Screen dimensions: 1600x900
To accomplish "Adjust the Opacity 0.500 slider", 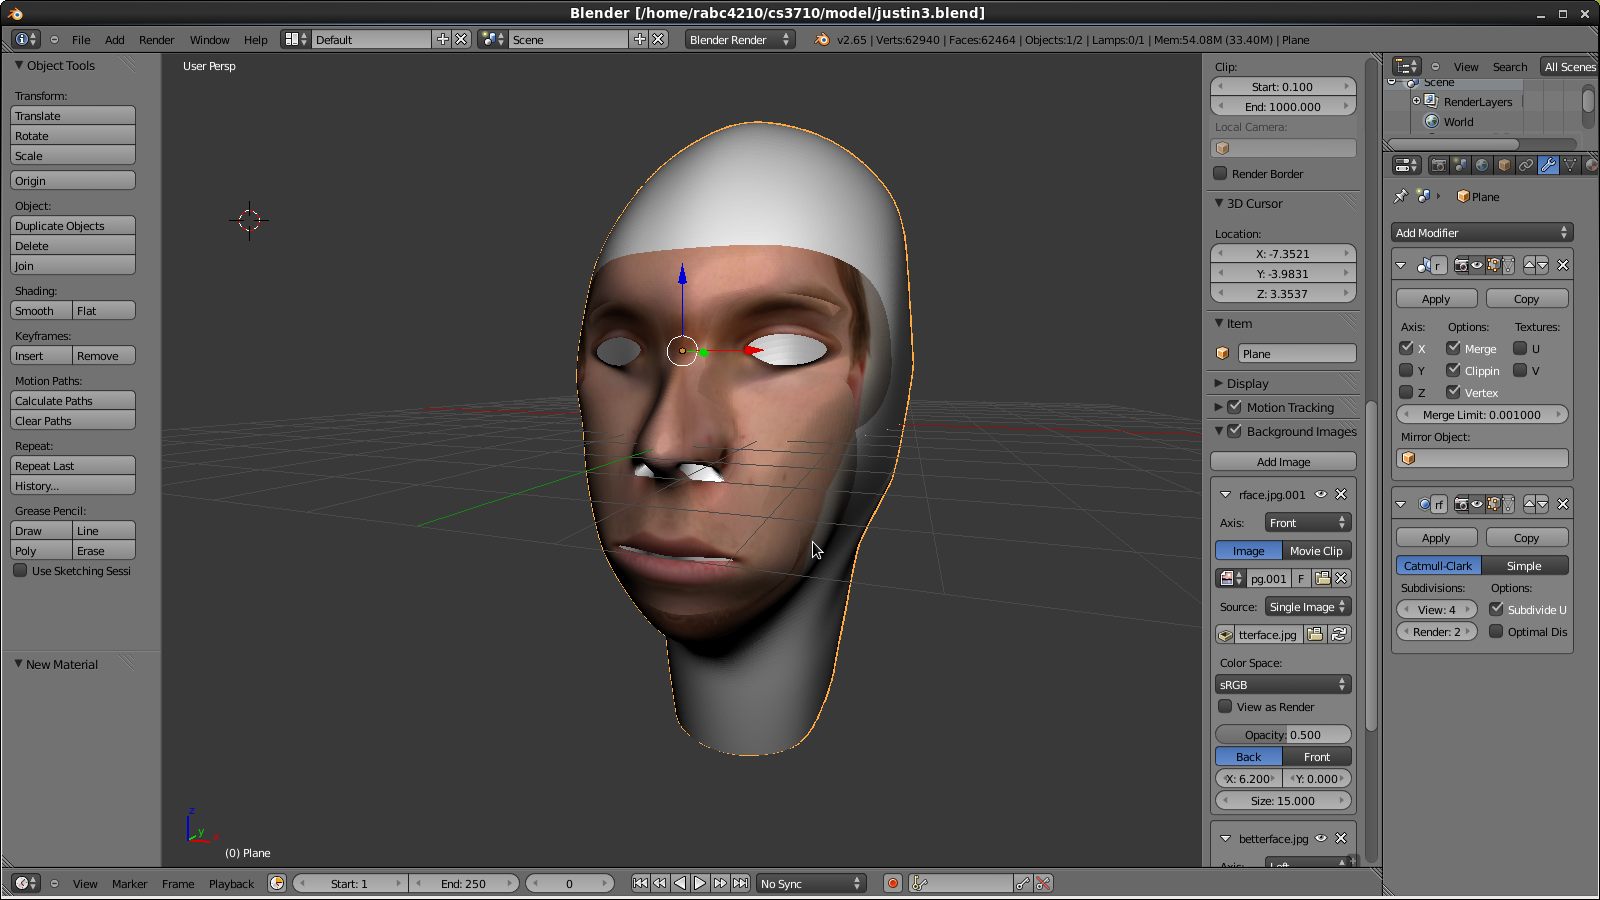I will tap(1283, 734).
